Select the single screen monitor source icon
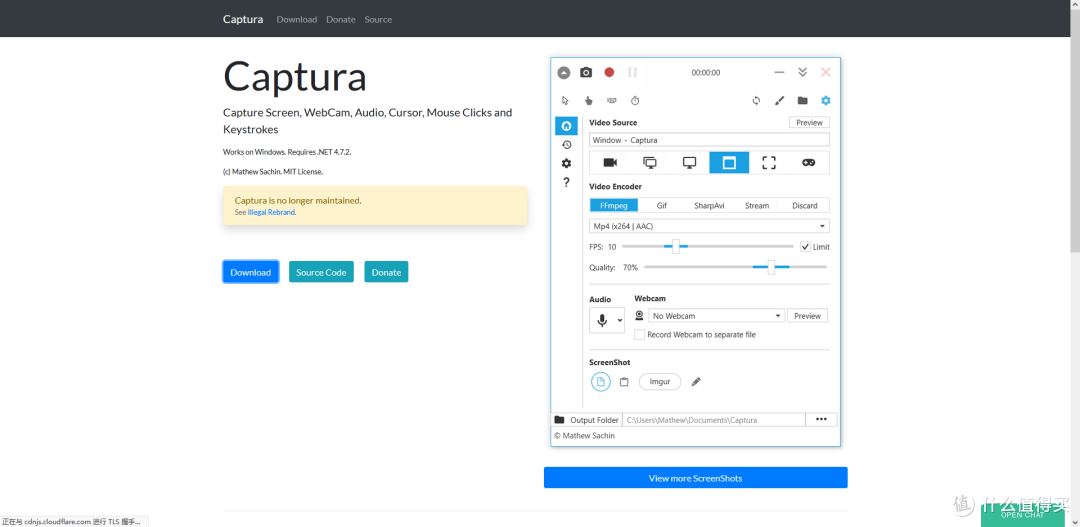This screenshot has width=1080, height=527. click(x=689, y=163)
